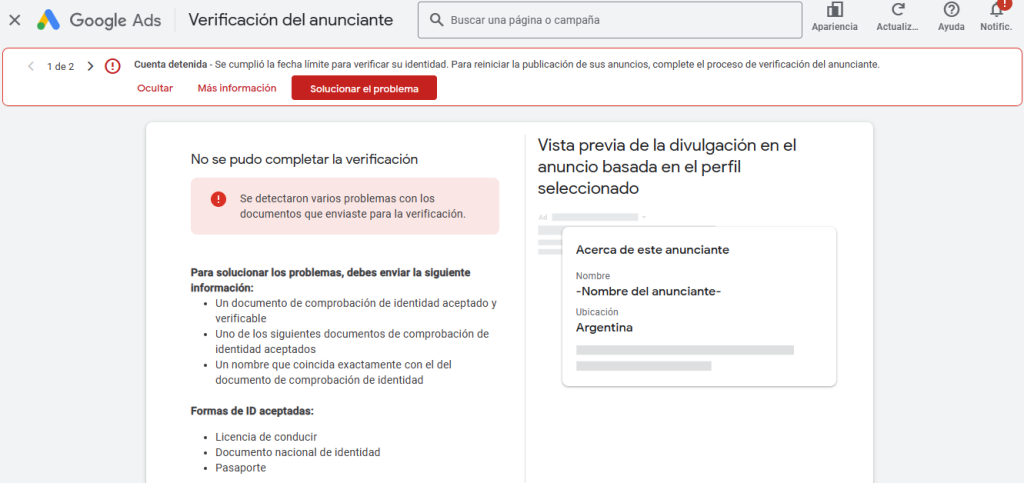
Task: Click the Actualizar refresh icon
Action: [899, 10]
